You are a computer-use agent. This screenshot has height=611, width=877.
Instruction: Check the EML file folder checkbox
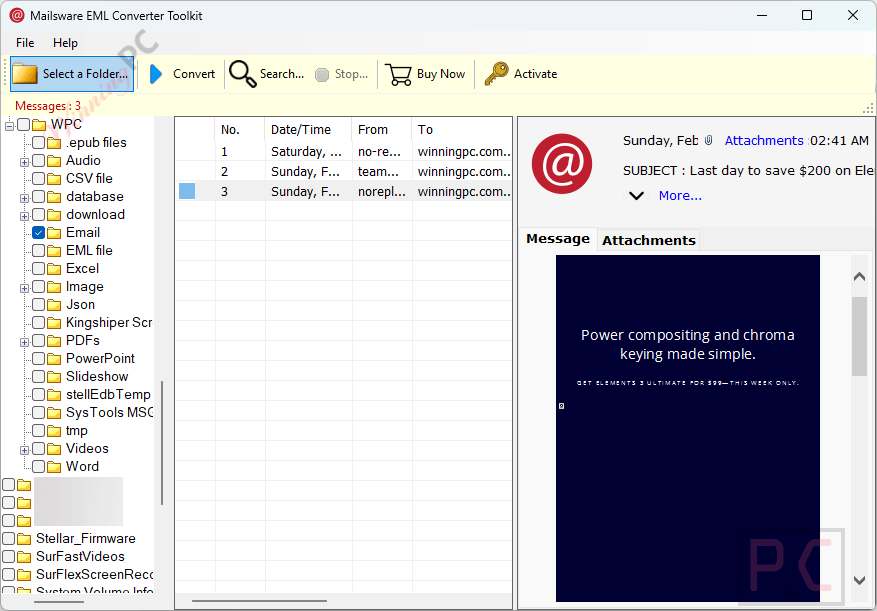39,251
